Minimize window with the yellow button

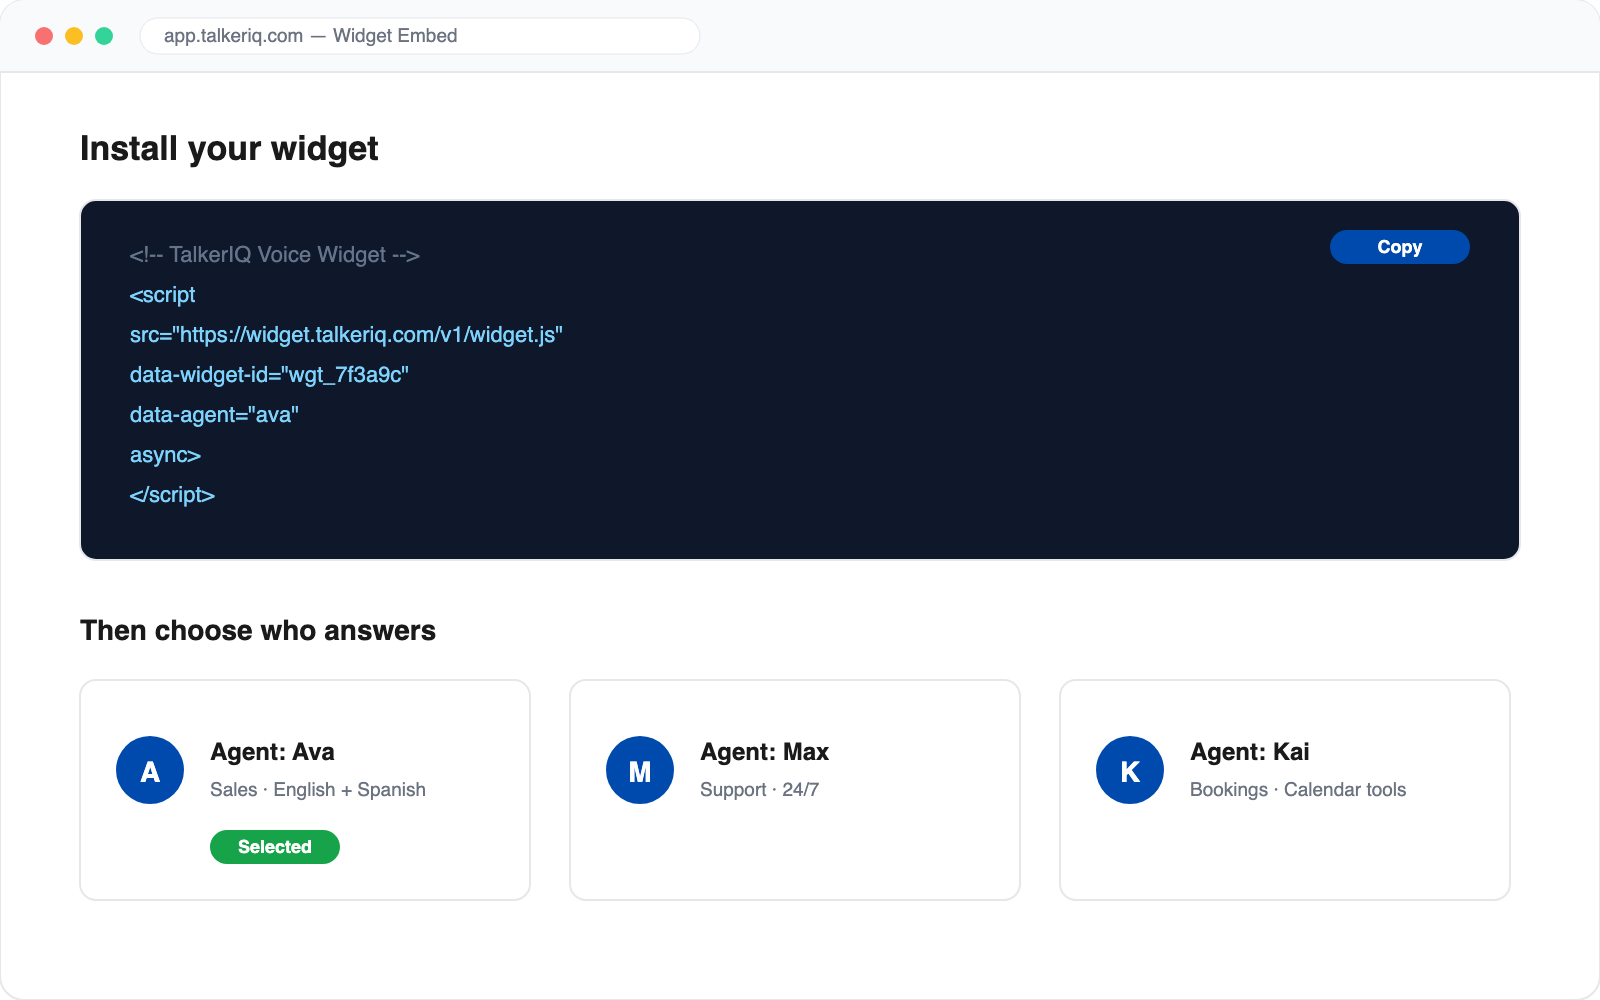(74, 36)
